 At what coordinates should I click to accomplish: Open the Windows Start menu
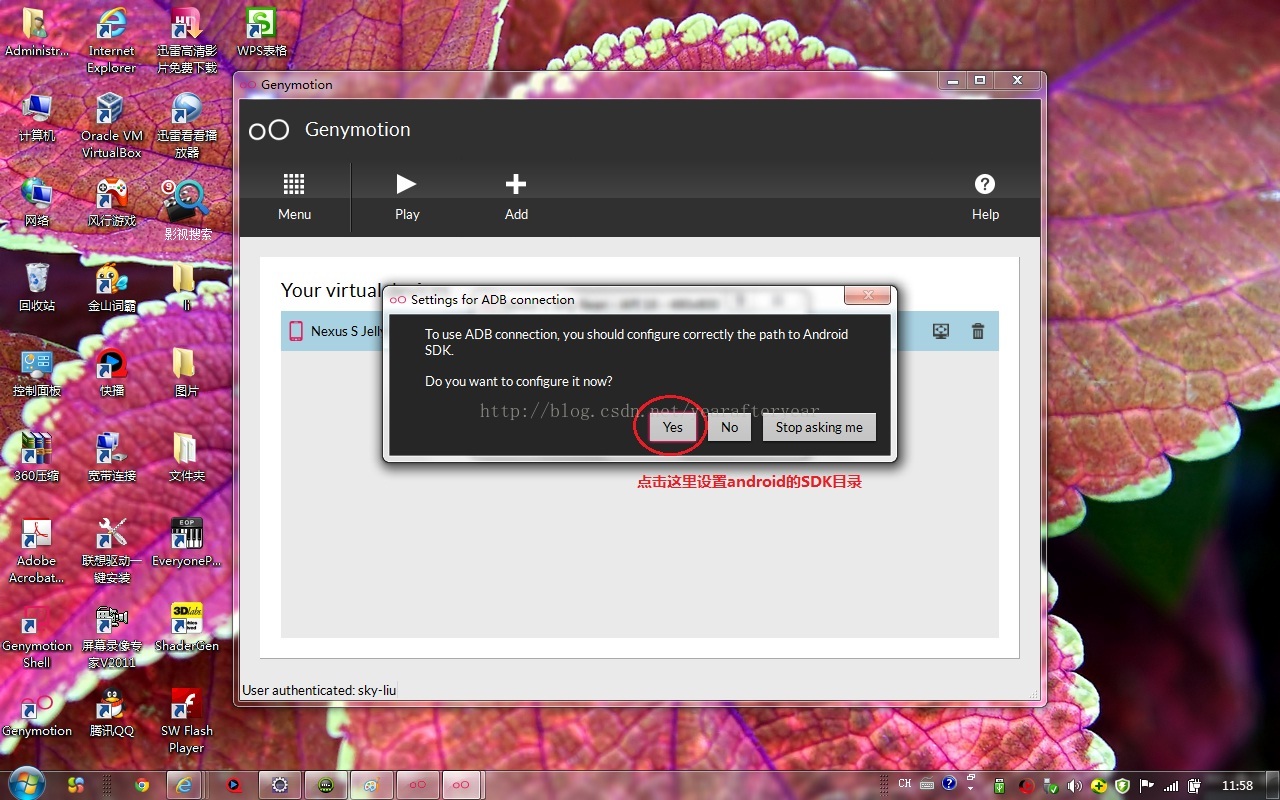[26, 785]
